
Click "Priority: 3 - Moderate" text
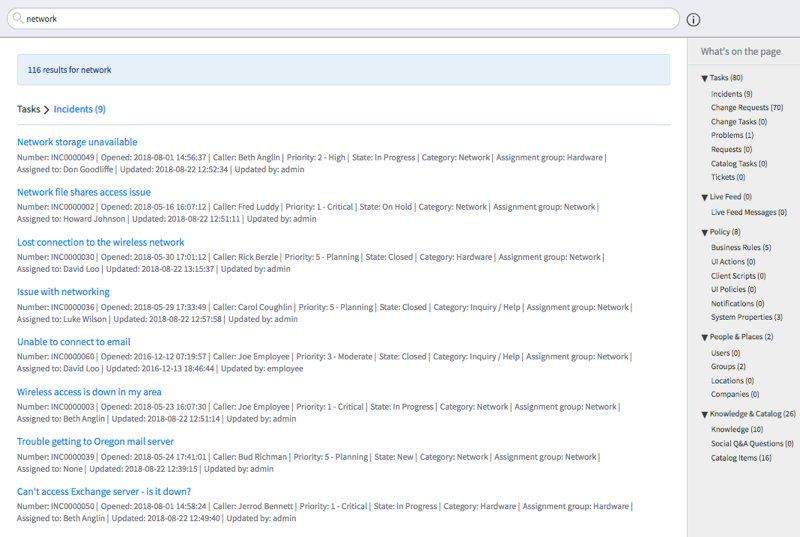[334, 356]
